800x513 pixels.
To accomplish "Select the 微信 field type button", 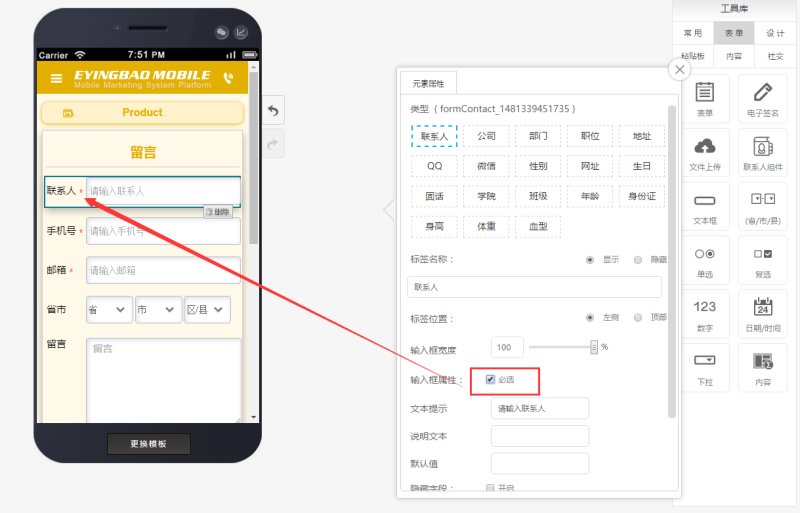I will point(486,166).
